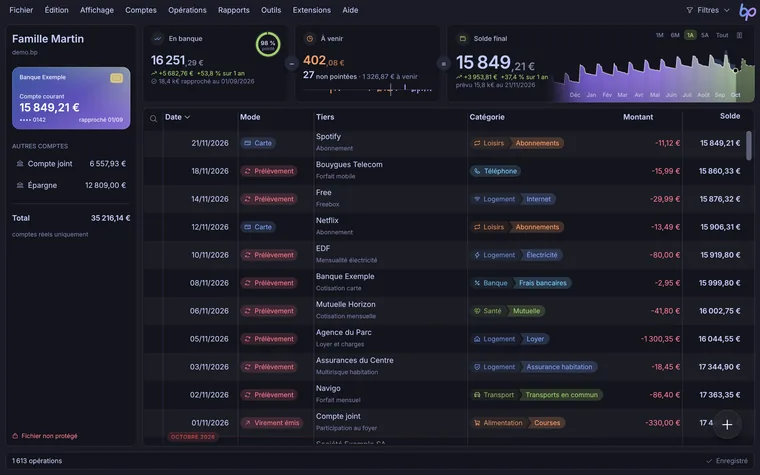This screenshot has height=475, width=760.
Task: Click the 1 613 opérations status text
Action: click(x=37, y=461)
